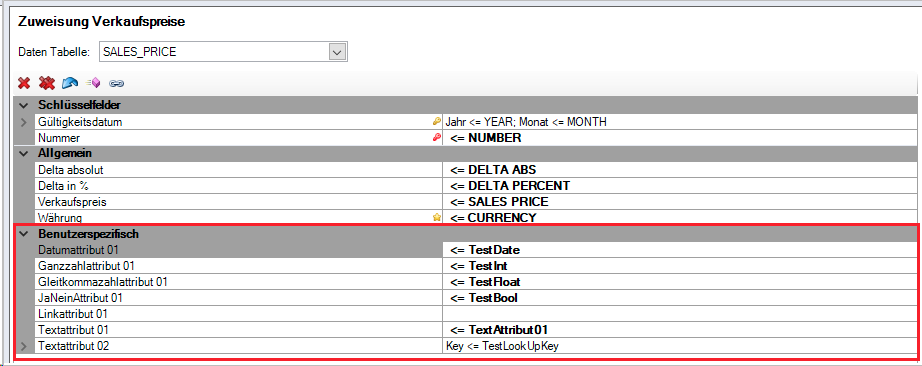Click the purple cube assign icon
Screen dimensions: 922x366
(93, 83)
